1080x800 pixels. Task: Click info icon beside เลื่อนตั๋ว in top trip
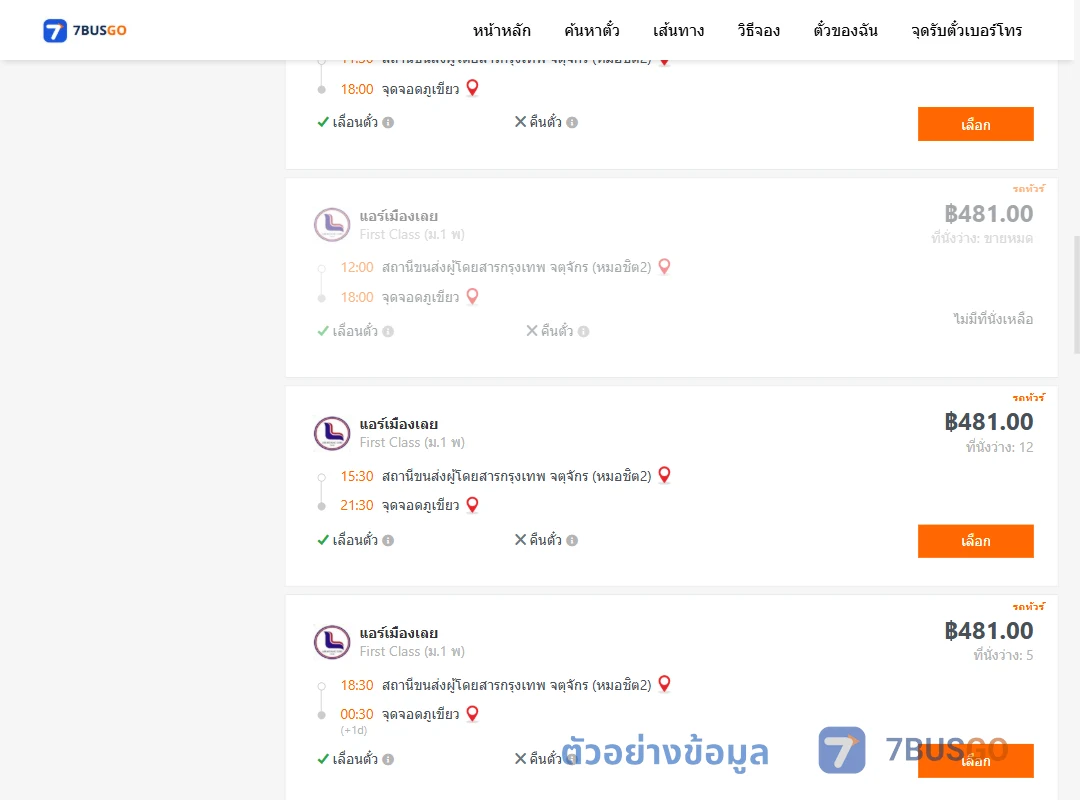point(388,123)
